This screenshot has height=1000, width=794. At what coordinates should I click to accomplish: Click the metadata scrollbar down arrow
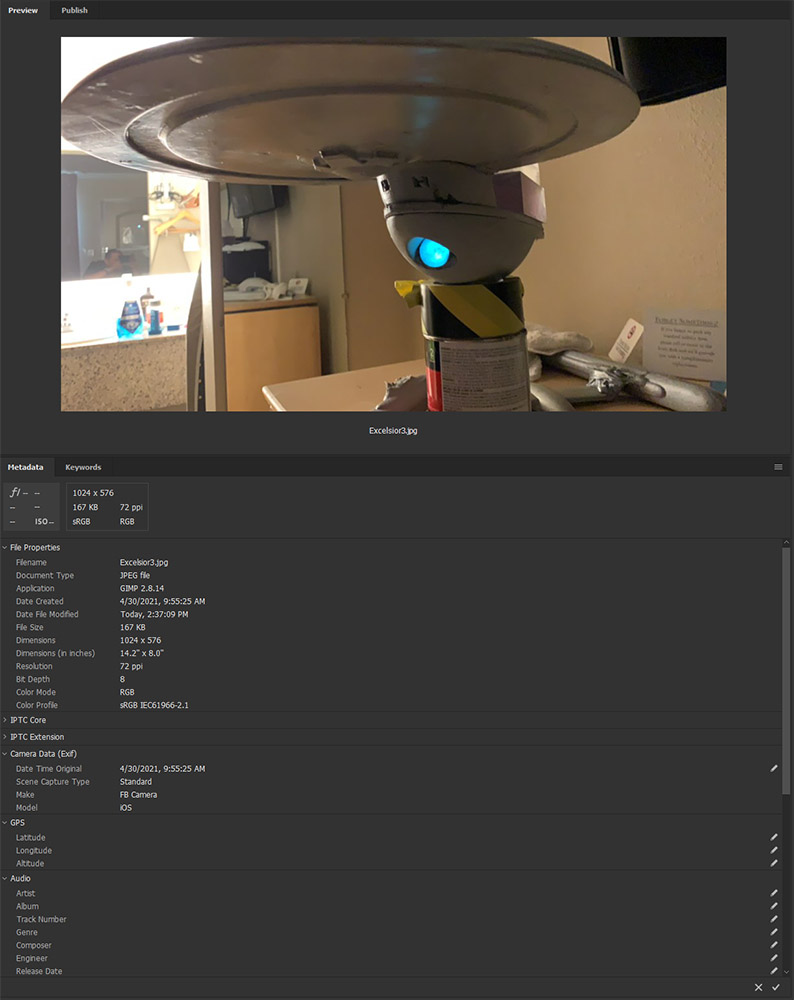click(786, 972)
